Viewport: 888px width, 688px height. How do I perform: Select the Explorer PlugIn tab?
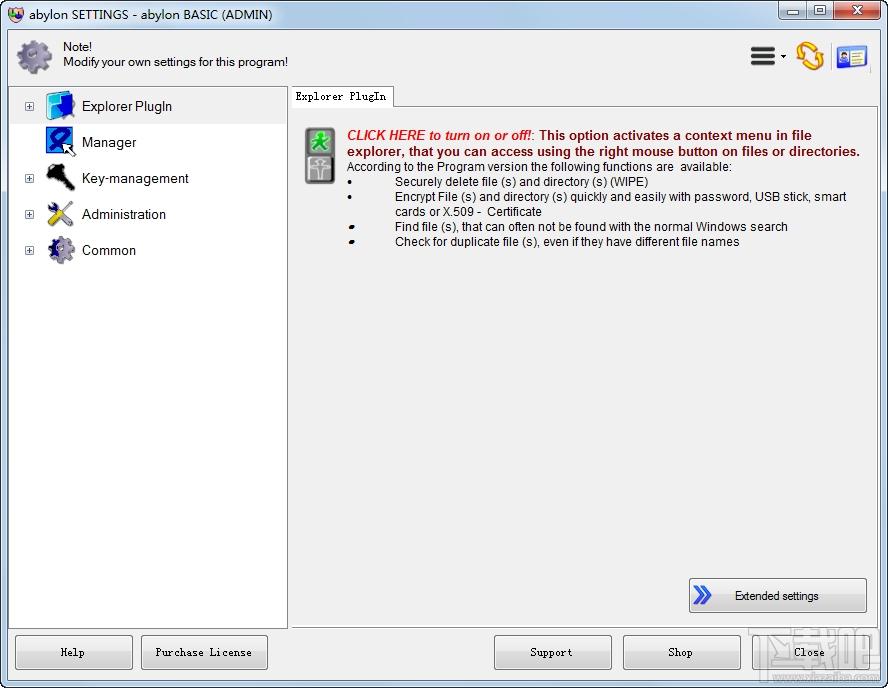point(341,96)
